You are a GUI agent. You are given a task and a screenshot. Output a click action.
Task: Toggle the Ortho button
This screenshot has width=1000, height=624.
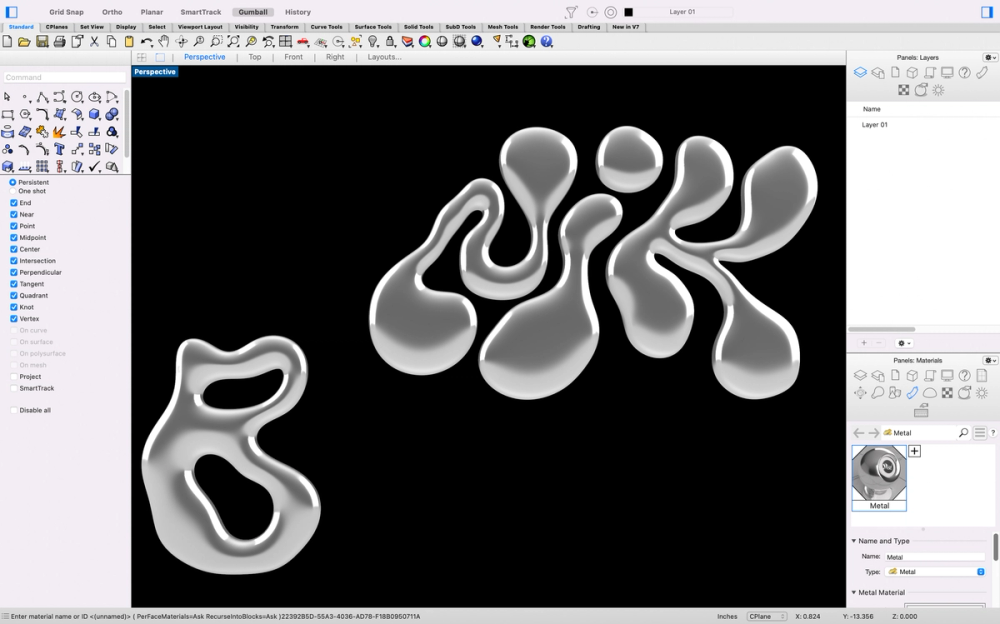112,12
